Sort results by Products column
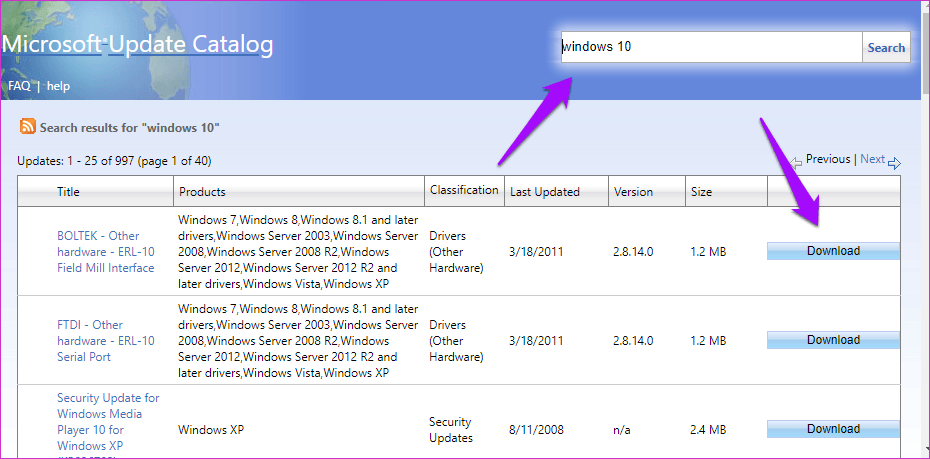Viewport: 930px width, 459px height. [x=202, y=192]
